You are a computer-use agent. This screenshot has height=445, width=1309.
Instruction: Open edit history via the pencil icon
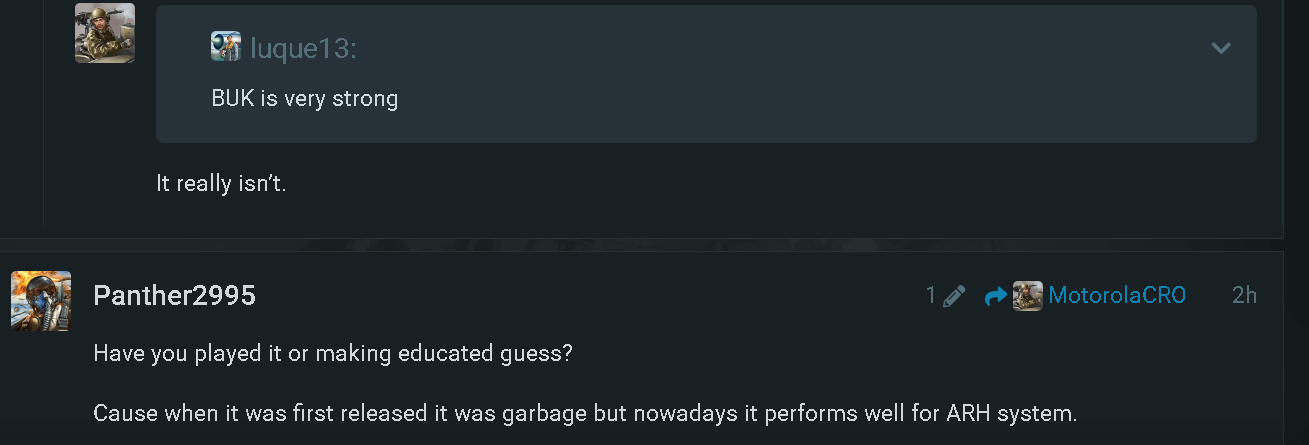click(x=954, y=296)
